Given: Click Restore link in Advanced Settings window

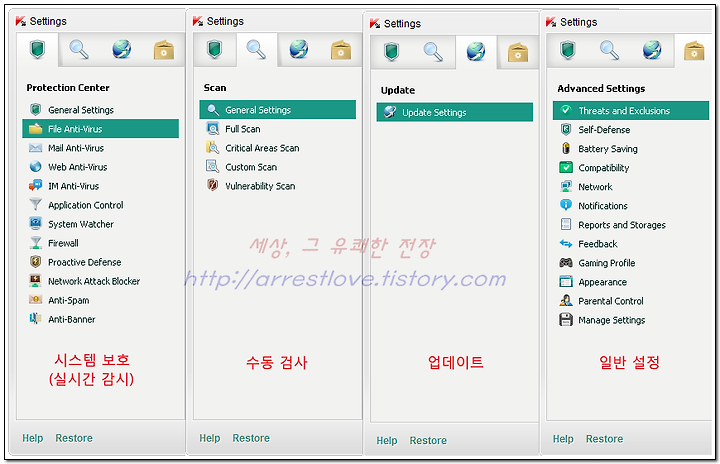Looking at the screenshot, I should tap(604, 439).
